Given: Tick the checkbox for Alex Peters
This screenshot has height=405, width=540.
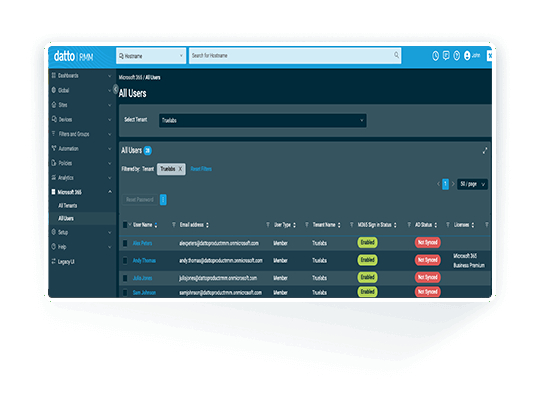Looking at the screenshot, I should pyautogui.click(x=125, y=243).
